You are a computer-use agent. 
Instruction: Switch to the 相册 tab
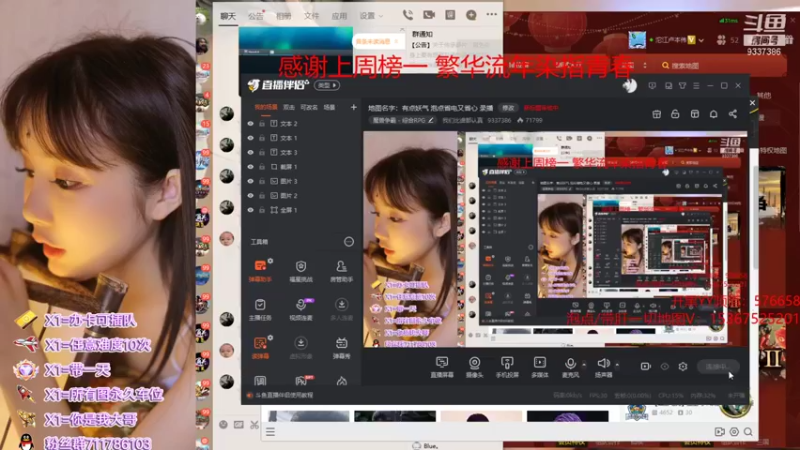284,16
